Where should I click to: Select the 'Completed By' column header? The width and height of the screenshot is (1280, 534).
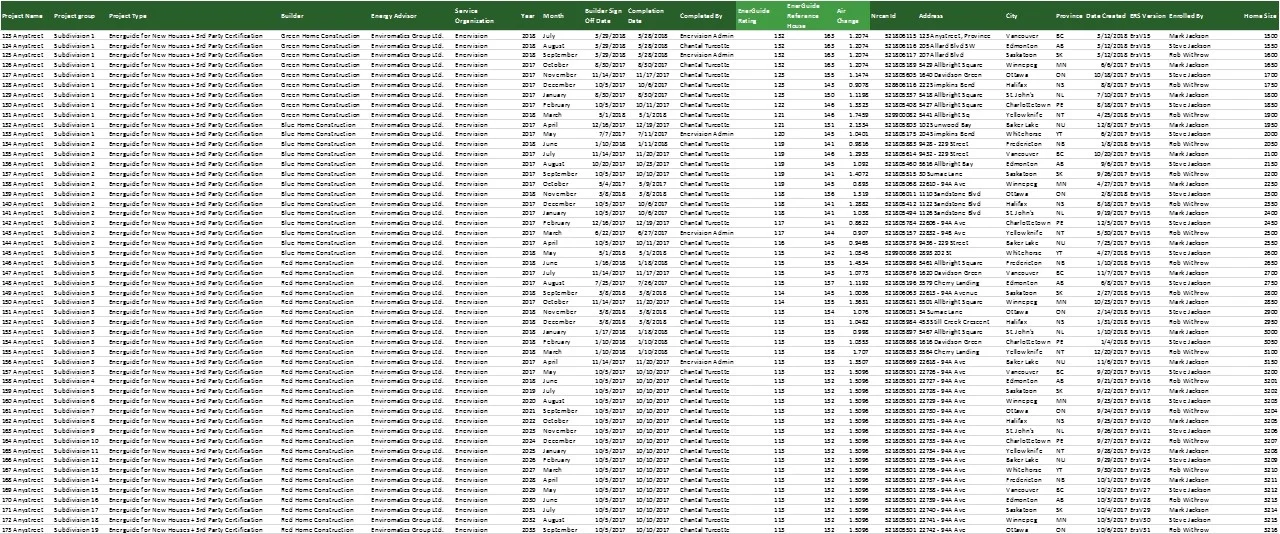click(701, 17)
